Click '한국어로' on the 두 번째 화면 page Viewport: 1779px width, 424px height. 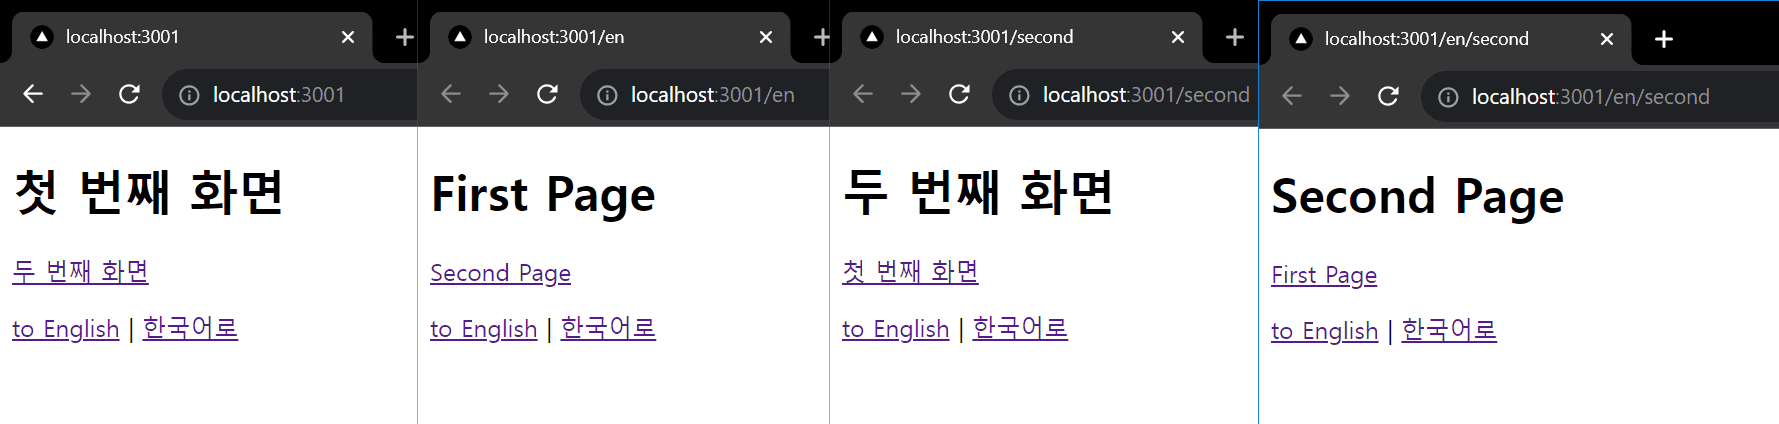click(x=1020, y=328)
